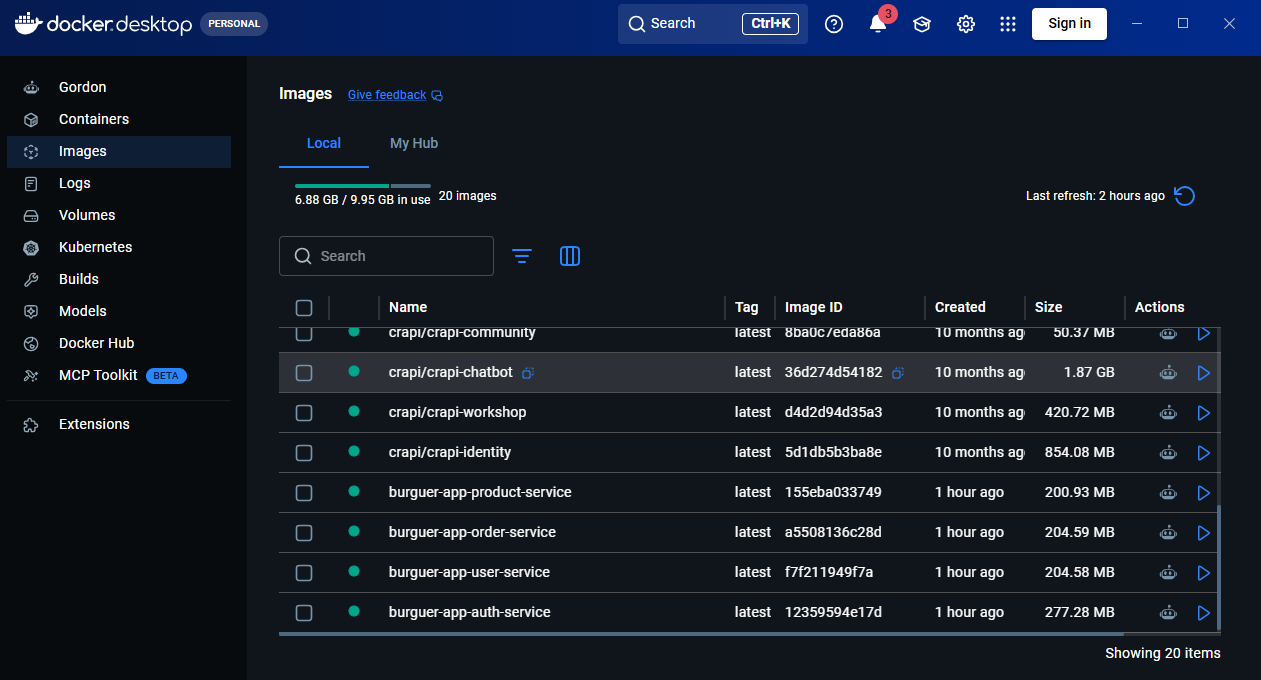Image resolution: width=1261 pixels, height=680 pixels.
Task: Ask Gordon about burguer-app-order-service
Action: [x=1168, y=532]
